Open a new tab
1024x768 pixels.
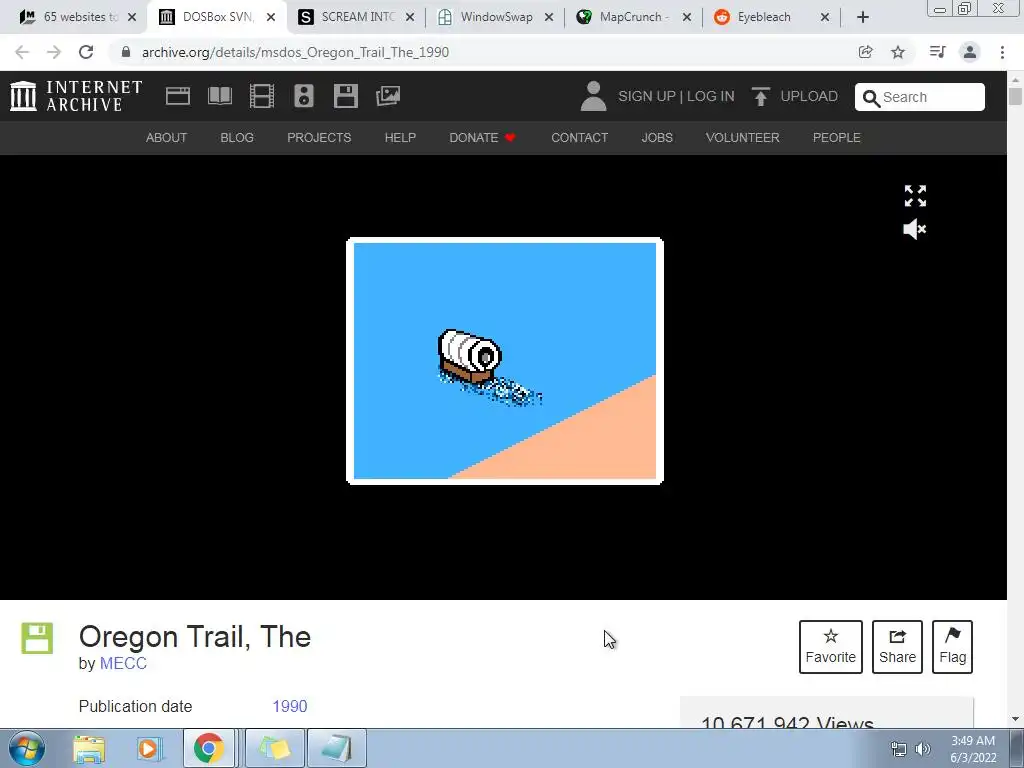click(x=863, y=17)
